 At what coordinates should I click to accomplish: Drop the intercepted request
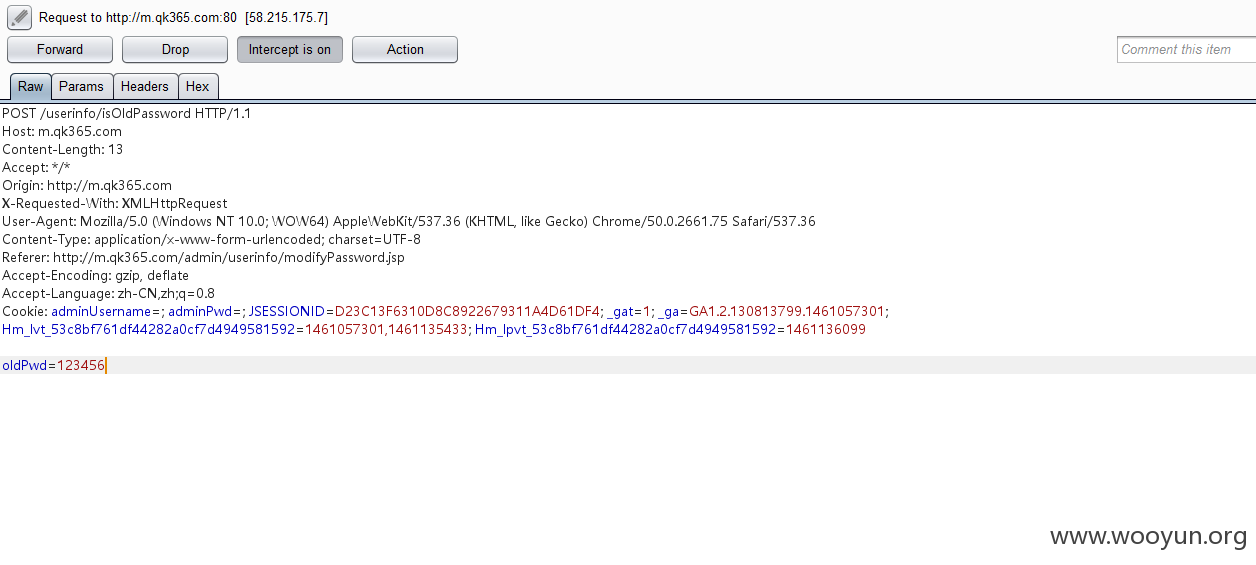click(175, 49)
